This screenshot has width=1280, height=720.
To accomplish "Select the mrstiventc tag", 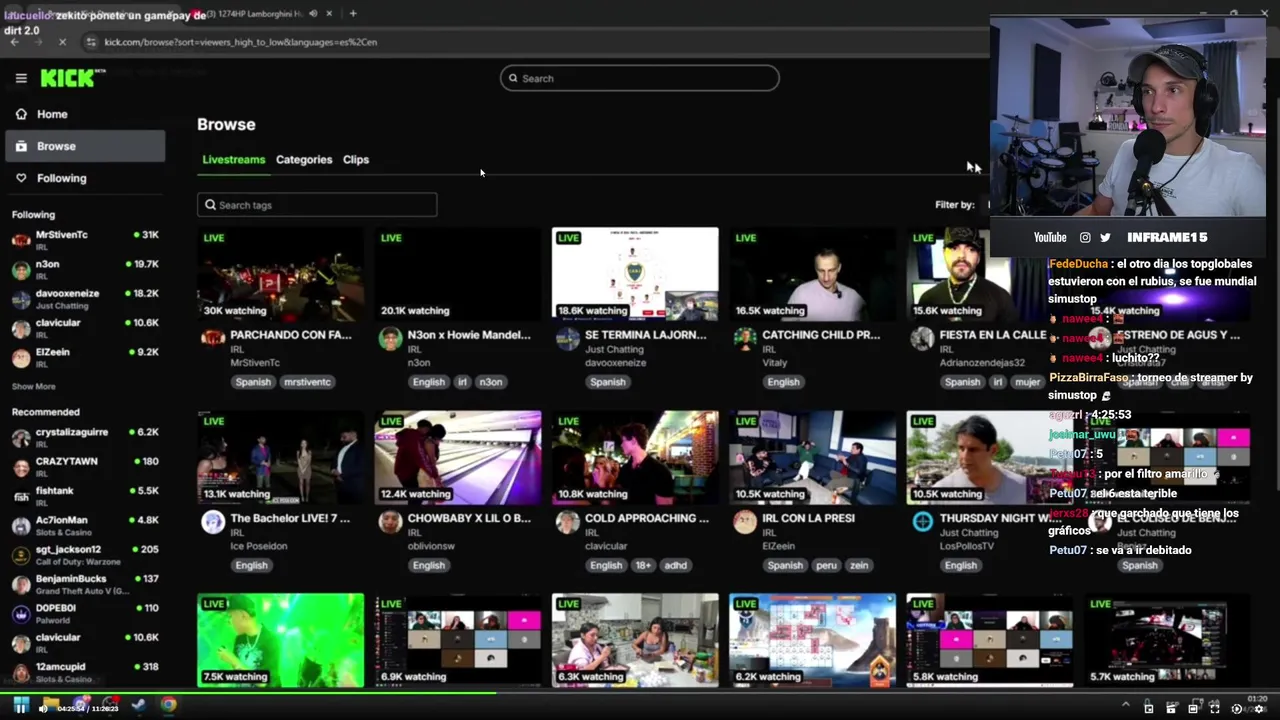I will click(x=307, y=382).
